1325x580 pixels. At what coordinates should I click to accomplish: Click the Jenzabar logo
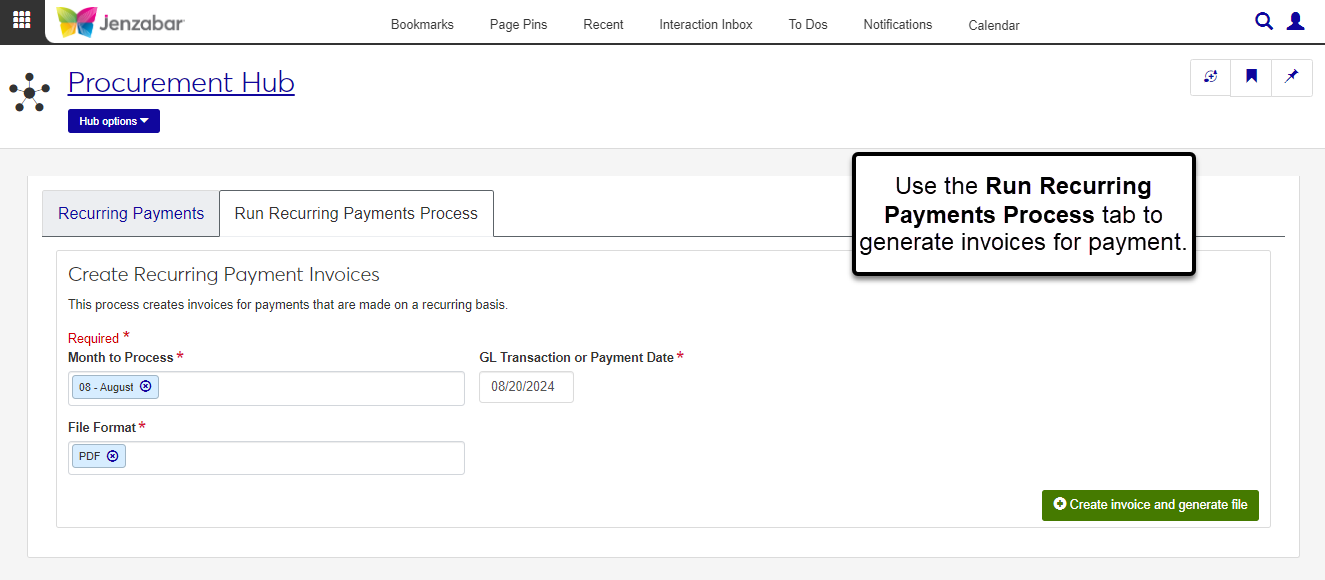[x=120, y=22]
